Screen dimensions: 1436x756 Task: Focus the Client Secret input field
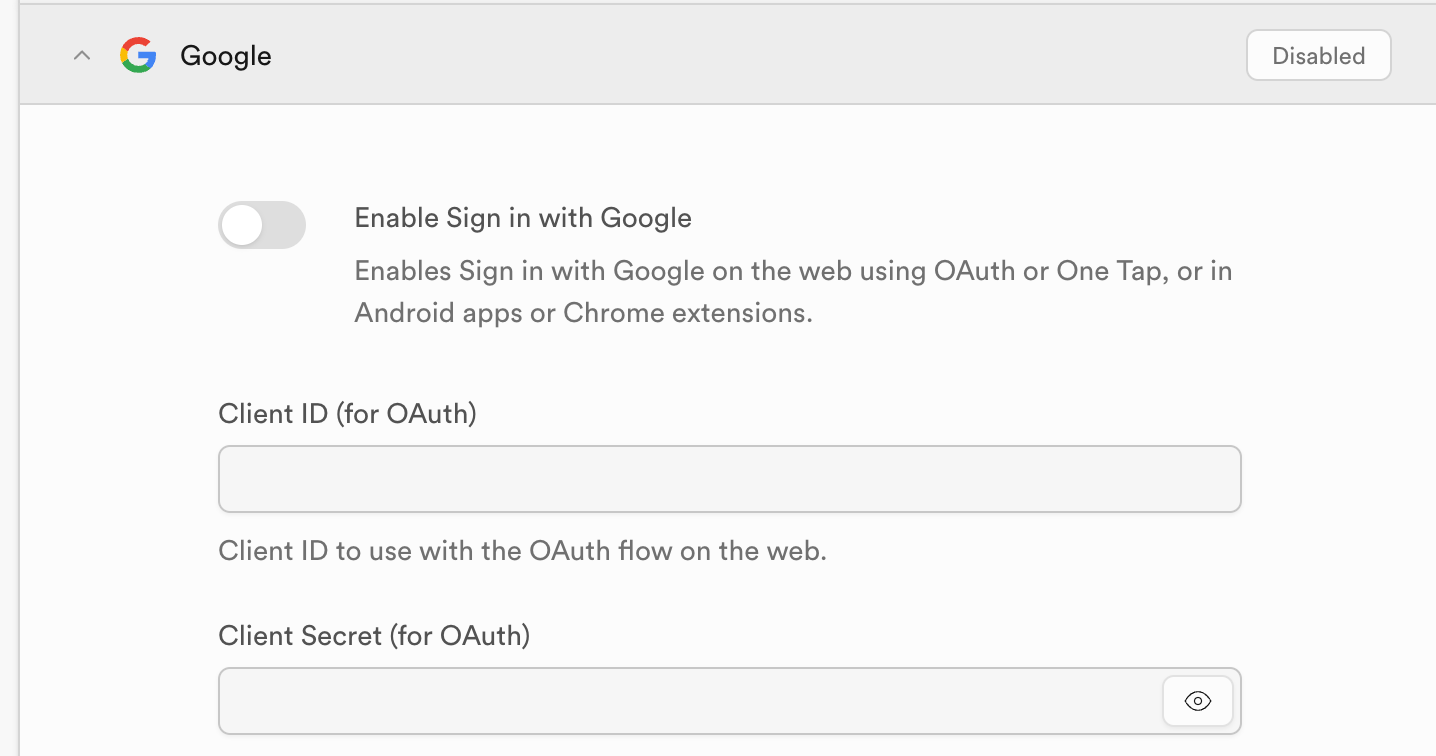pyautogui.click(x=690, y=701)
